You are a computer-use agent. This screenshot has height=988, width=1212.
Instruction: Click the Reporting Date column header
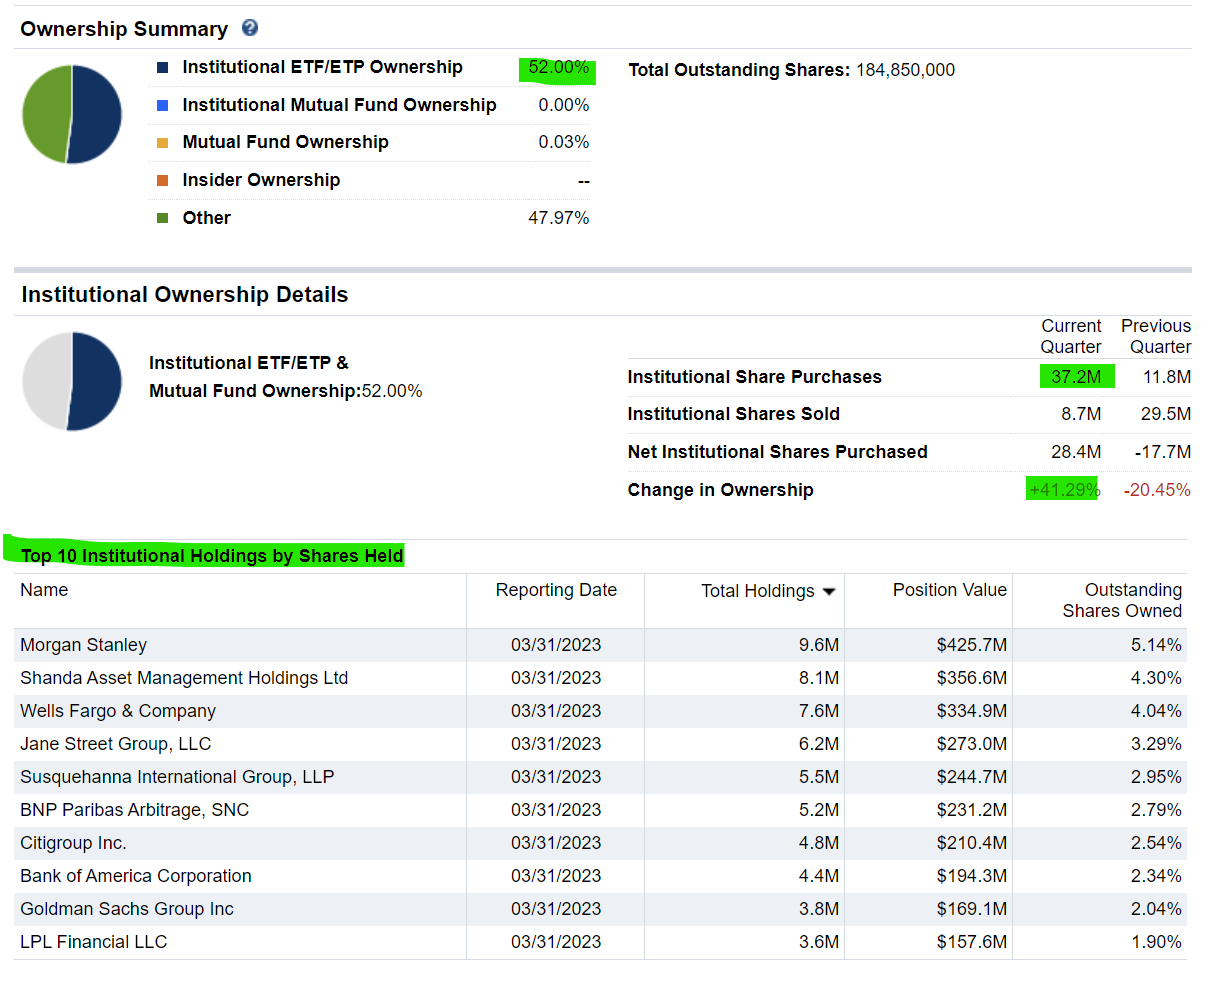[x=556, y=590]
